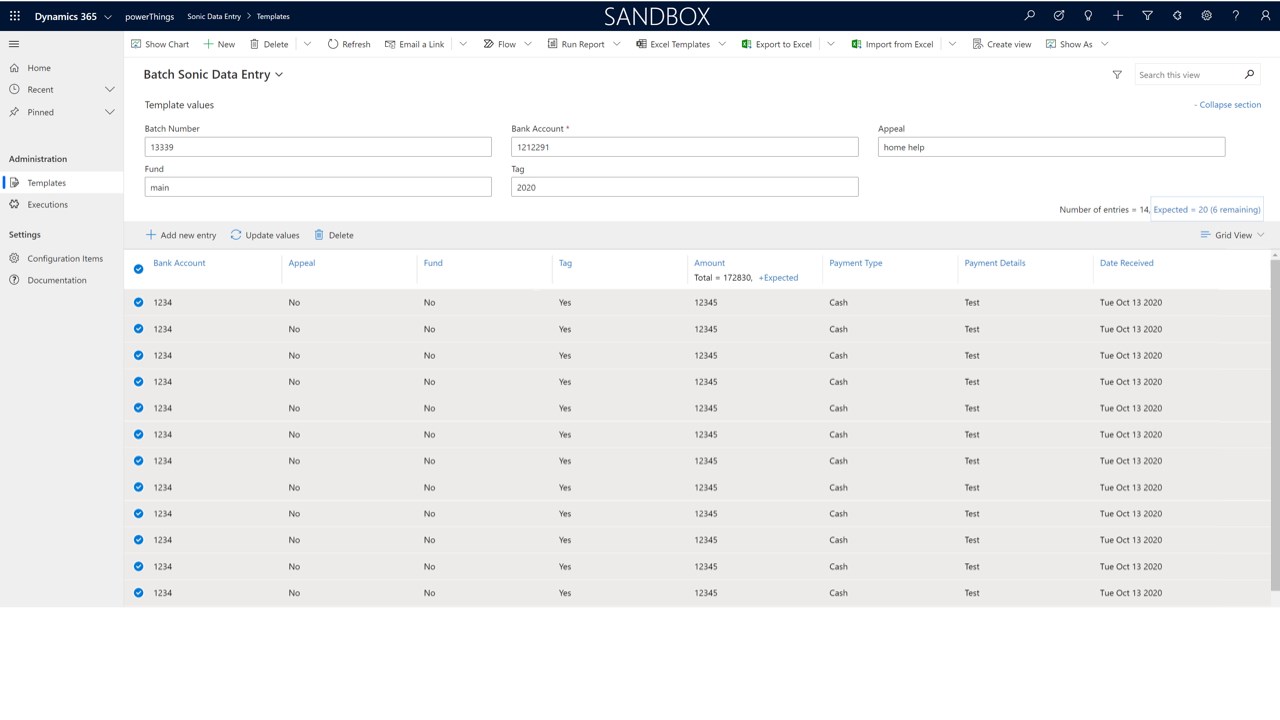Click Delete in the top command bar

point(269,44)
